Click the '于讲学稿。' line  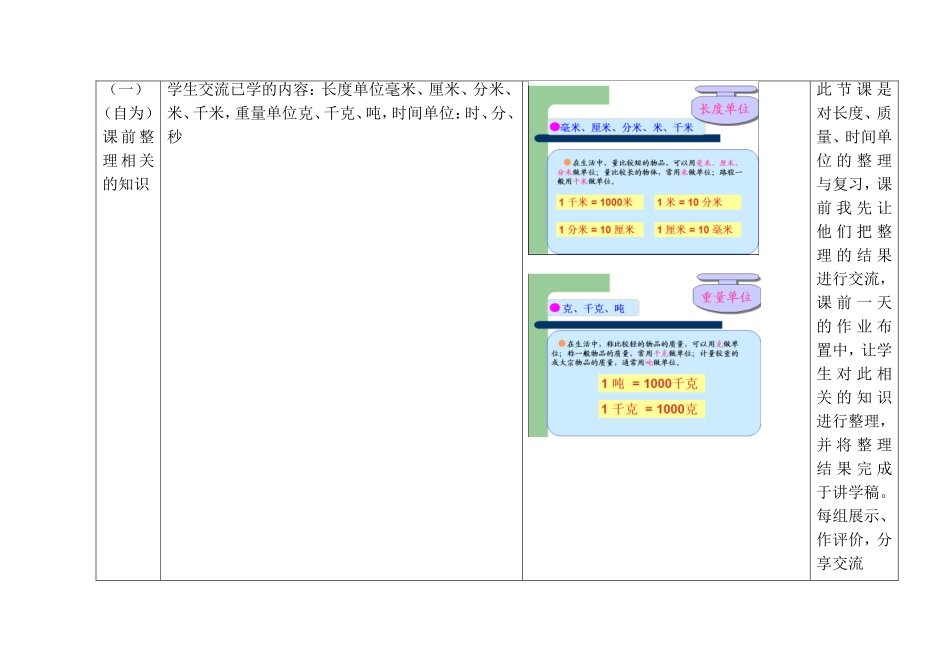853,492
